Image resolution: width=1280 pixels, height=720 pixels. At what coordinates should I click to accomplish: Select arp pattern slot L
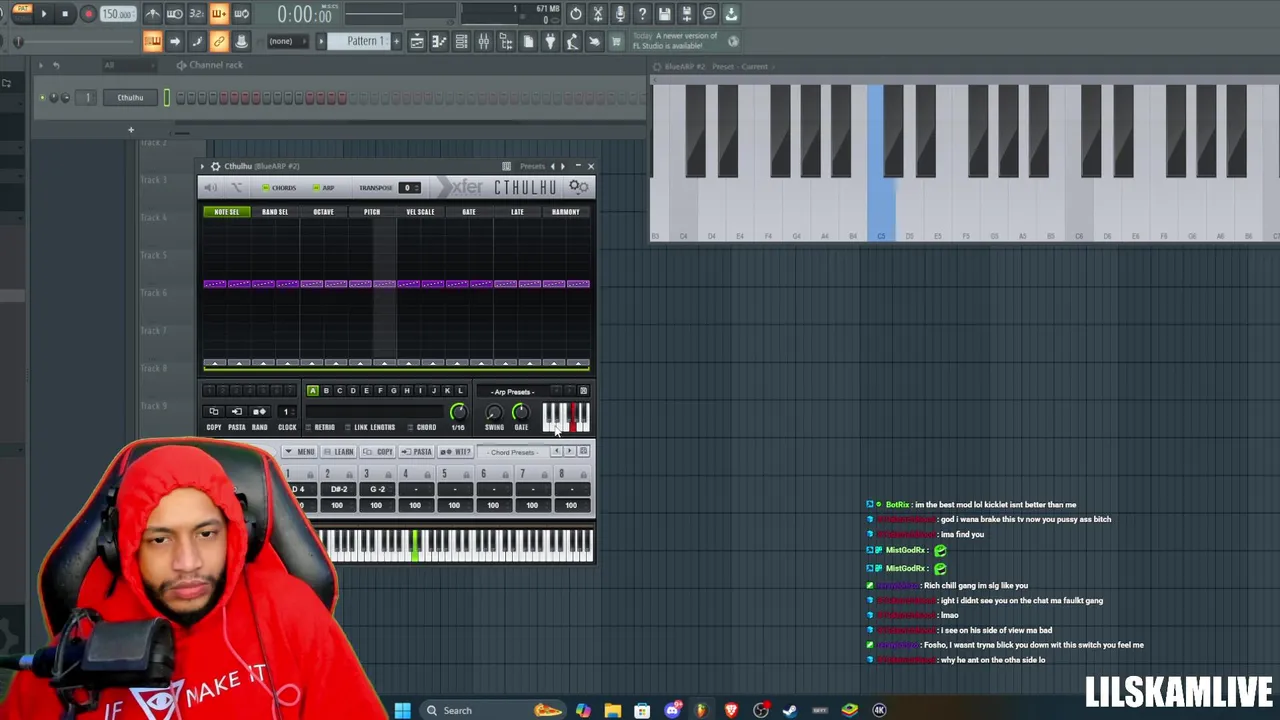460,391
